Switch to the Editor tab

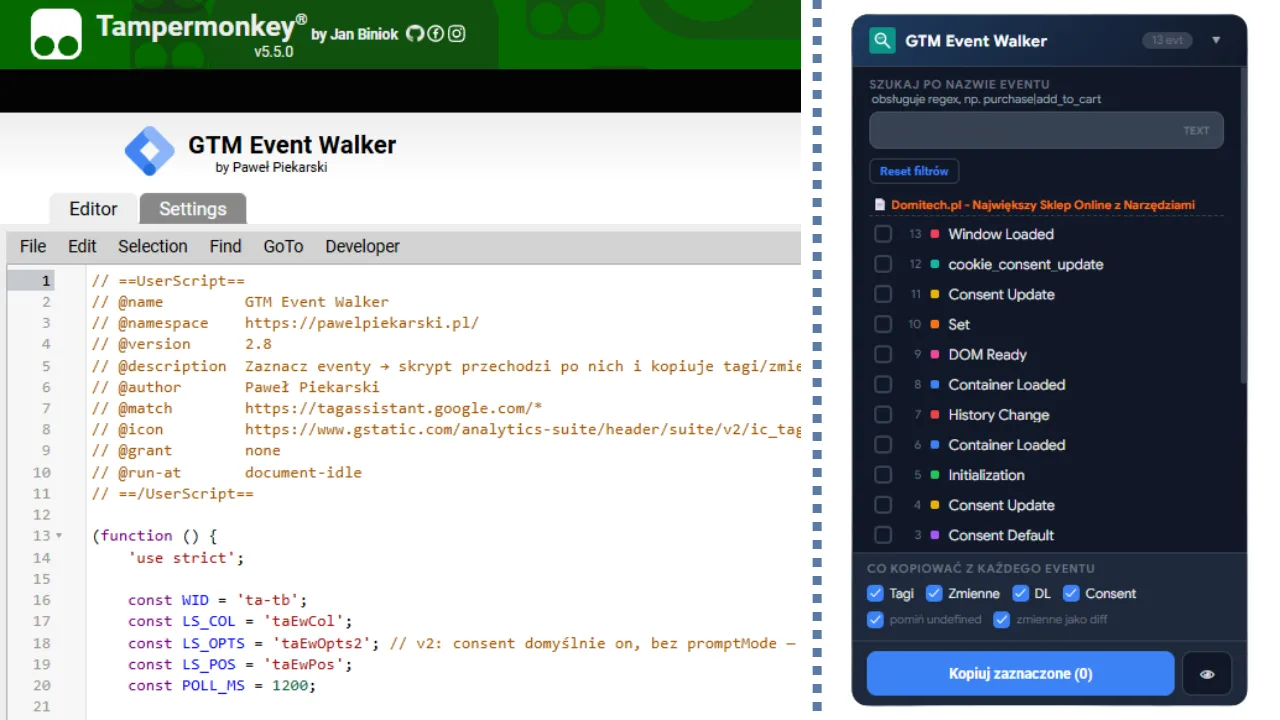[93, 209]
